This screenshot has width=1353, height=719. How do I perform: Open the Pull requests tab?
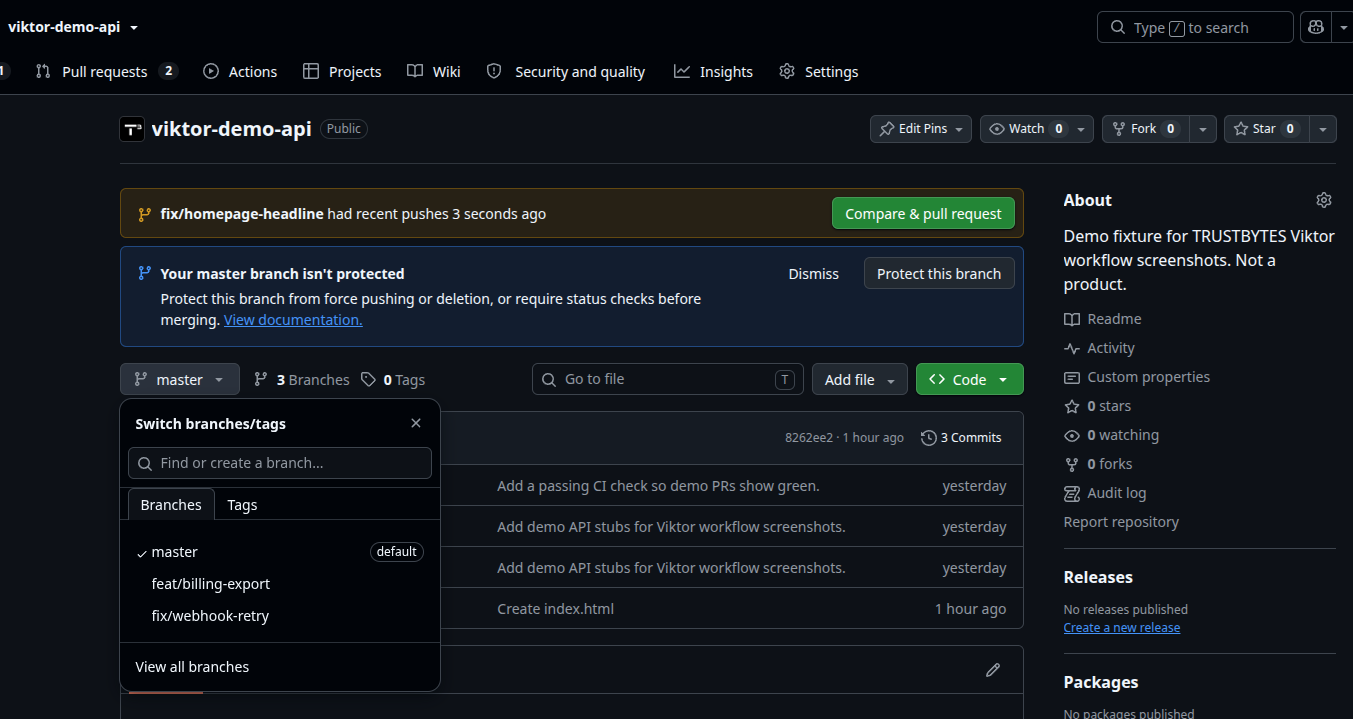[105, 71]
